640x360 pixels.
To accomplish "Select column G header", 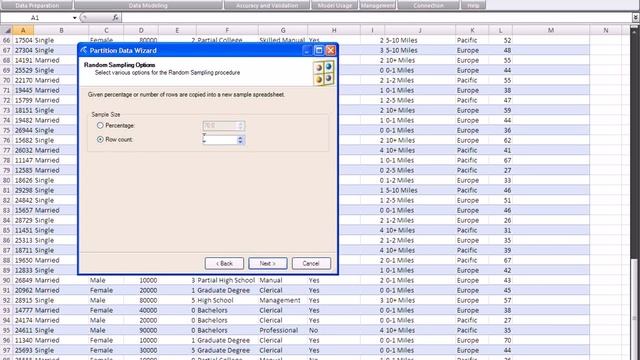I will click(x=283, y=30).
